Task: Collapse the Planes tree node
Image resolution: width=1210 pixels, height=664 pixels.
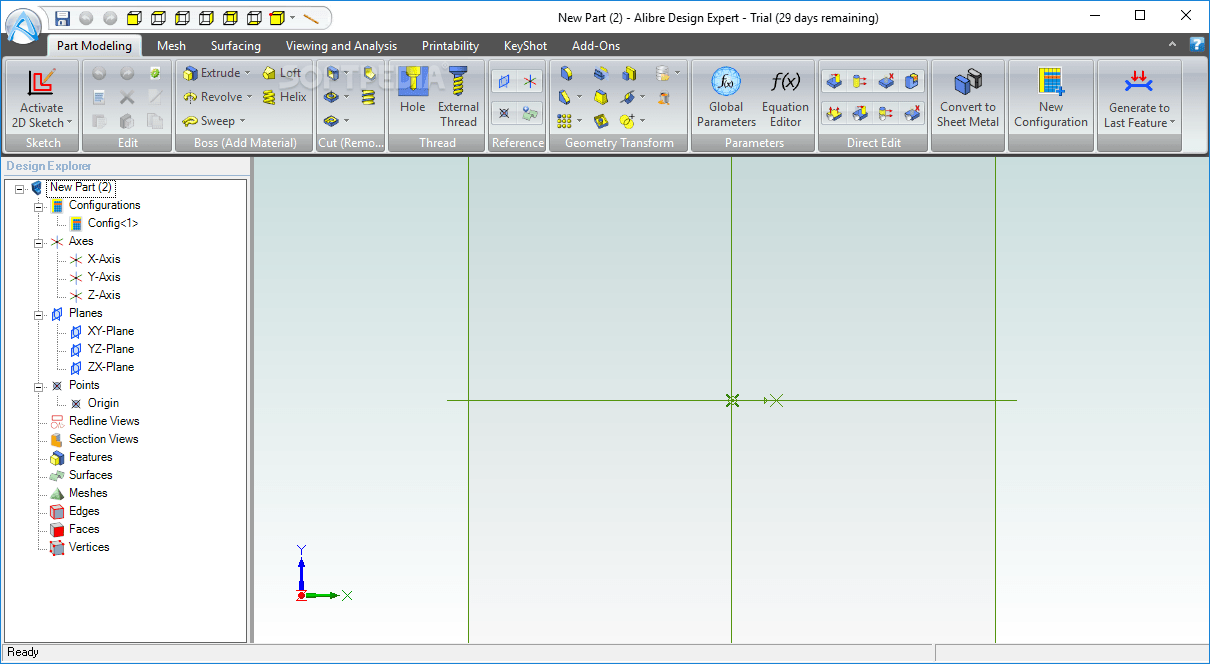Action: point(39,314)
